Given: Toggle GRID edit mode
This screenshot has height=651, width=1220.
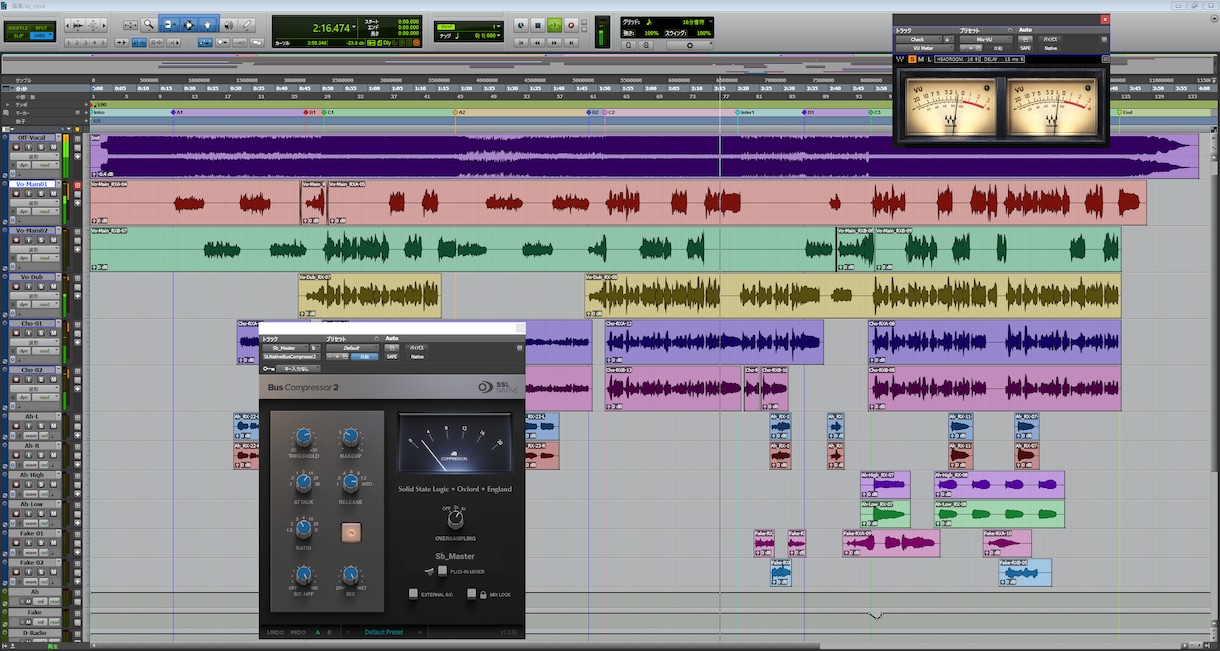Looking at the screenshot, I should pyautogui.click(x=41, y=35).
